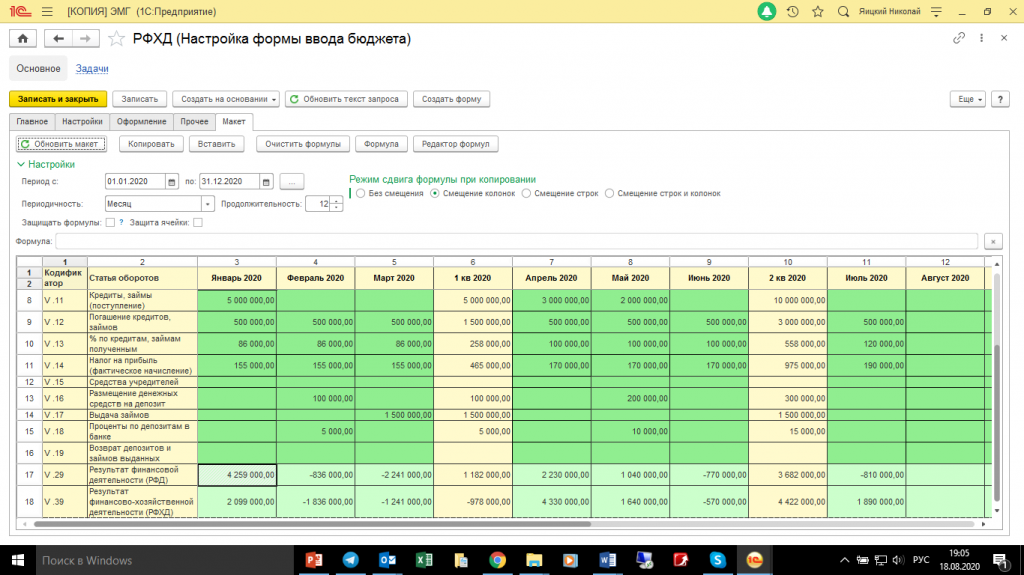Click 'Записать и закрыть' button
Screen dimensions: 1024x575
click(58, 99)
